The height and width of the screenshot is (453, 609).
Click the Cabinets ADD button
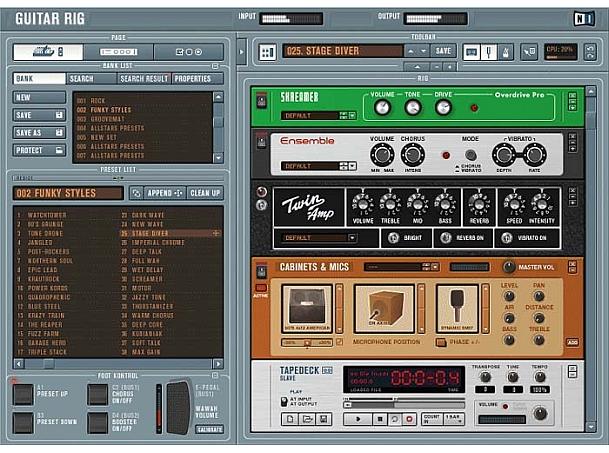[x=572, y=342]
